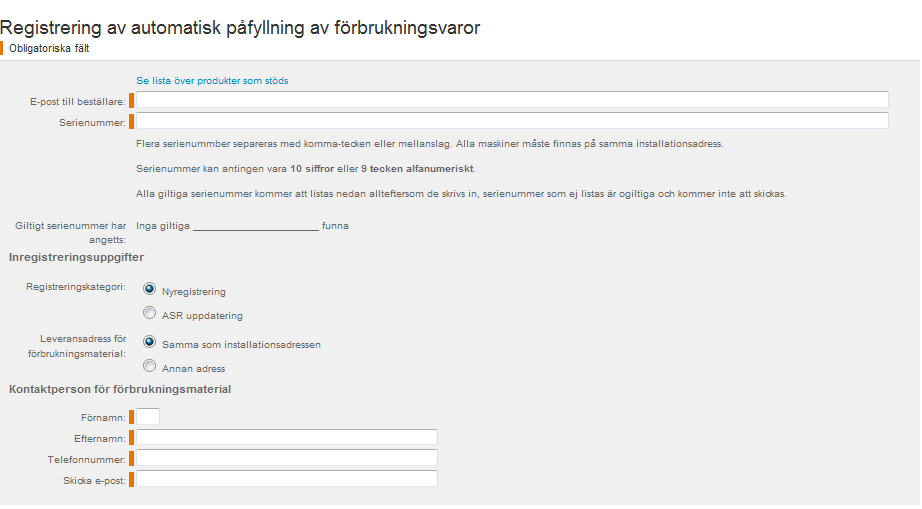Click the 'Efternamn:' field label
Viewport: 922px width, 509px height.
pos(100,438)
